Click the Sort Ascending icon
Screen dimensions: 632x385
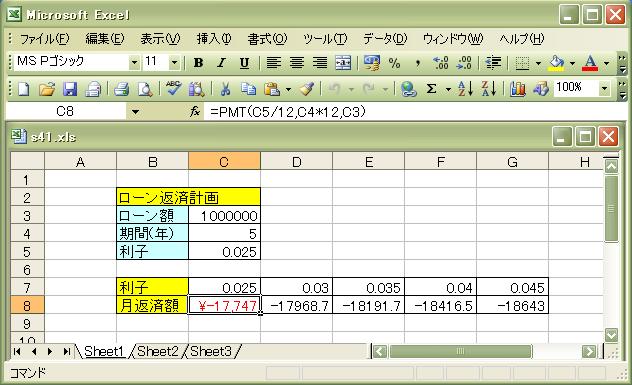point(466,89)
